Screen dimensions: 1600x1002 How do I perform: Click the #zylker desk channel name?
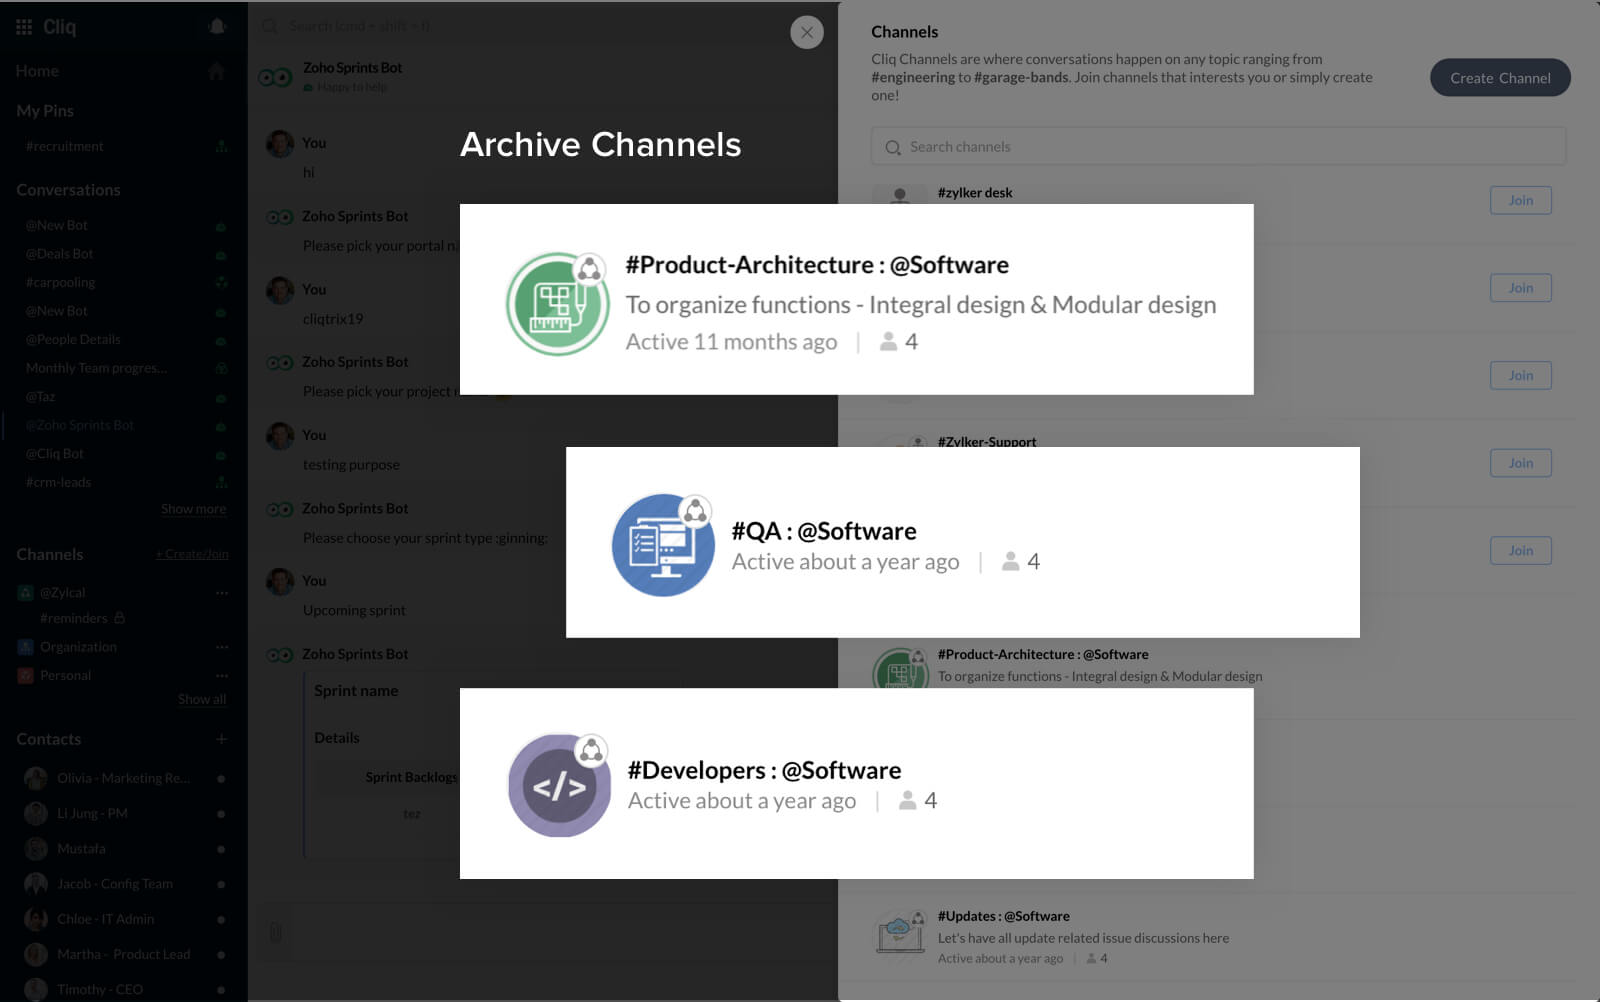(x=975, y=193)
